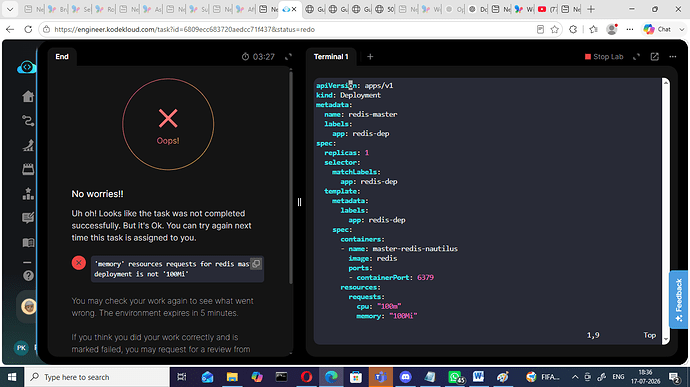Close the active KodeKloud browser tab
The width and height of the screenshot is (690, 387).
(294, 9)
